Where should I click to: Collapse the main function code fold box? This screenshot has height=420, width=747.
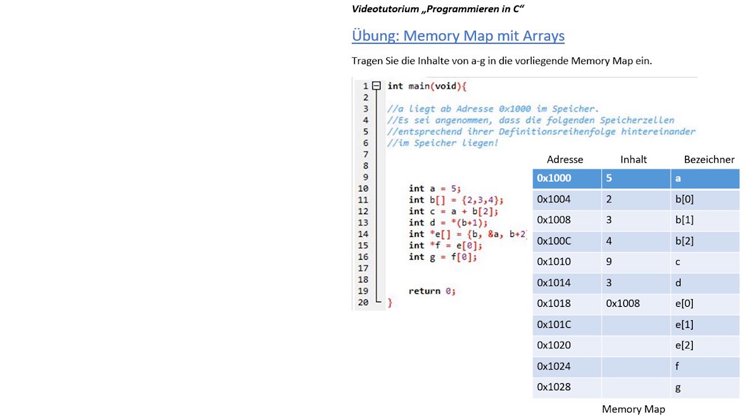click(377, 86)
